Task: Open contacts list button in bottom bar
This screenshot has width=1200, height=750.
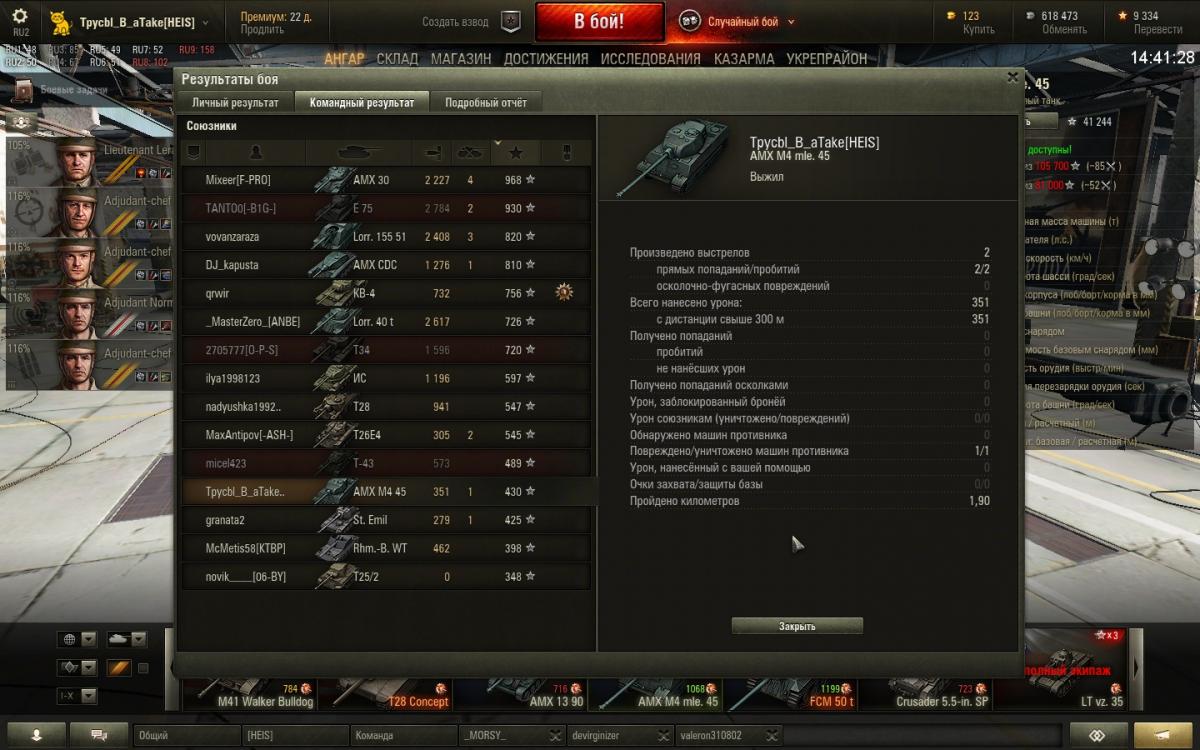Action: click(x=37, y=735)
